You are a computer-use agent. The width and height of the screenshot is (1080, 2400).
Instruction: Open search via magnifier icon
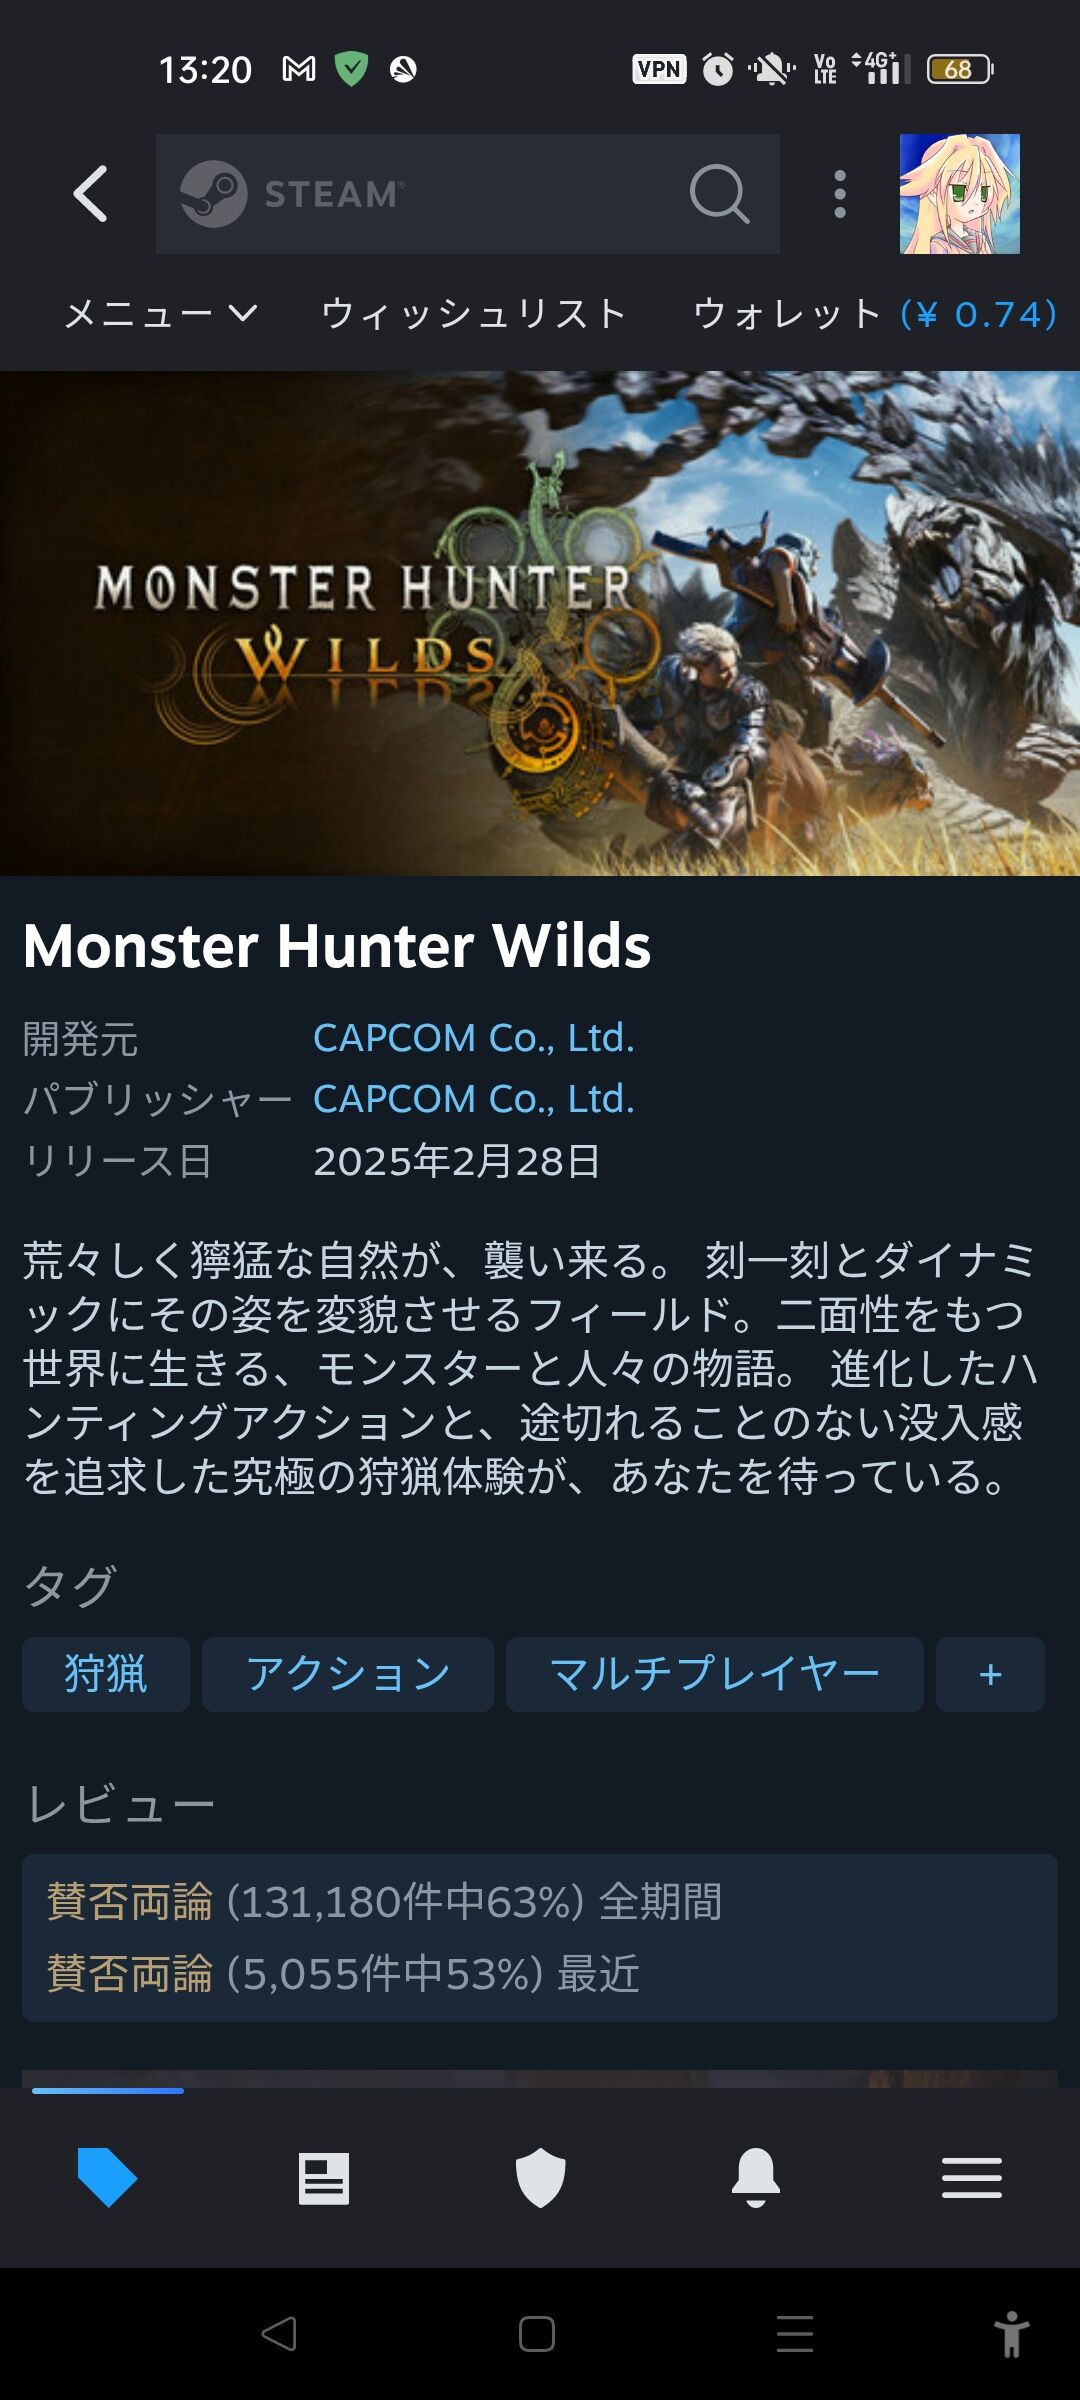coord(719,193)
